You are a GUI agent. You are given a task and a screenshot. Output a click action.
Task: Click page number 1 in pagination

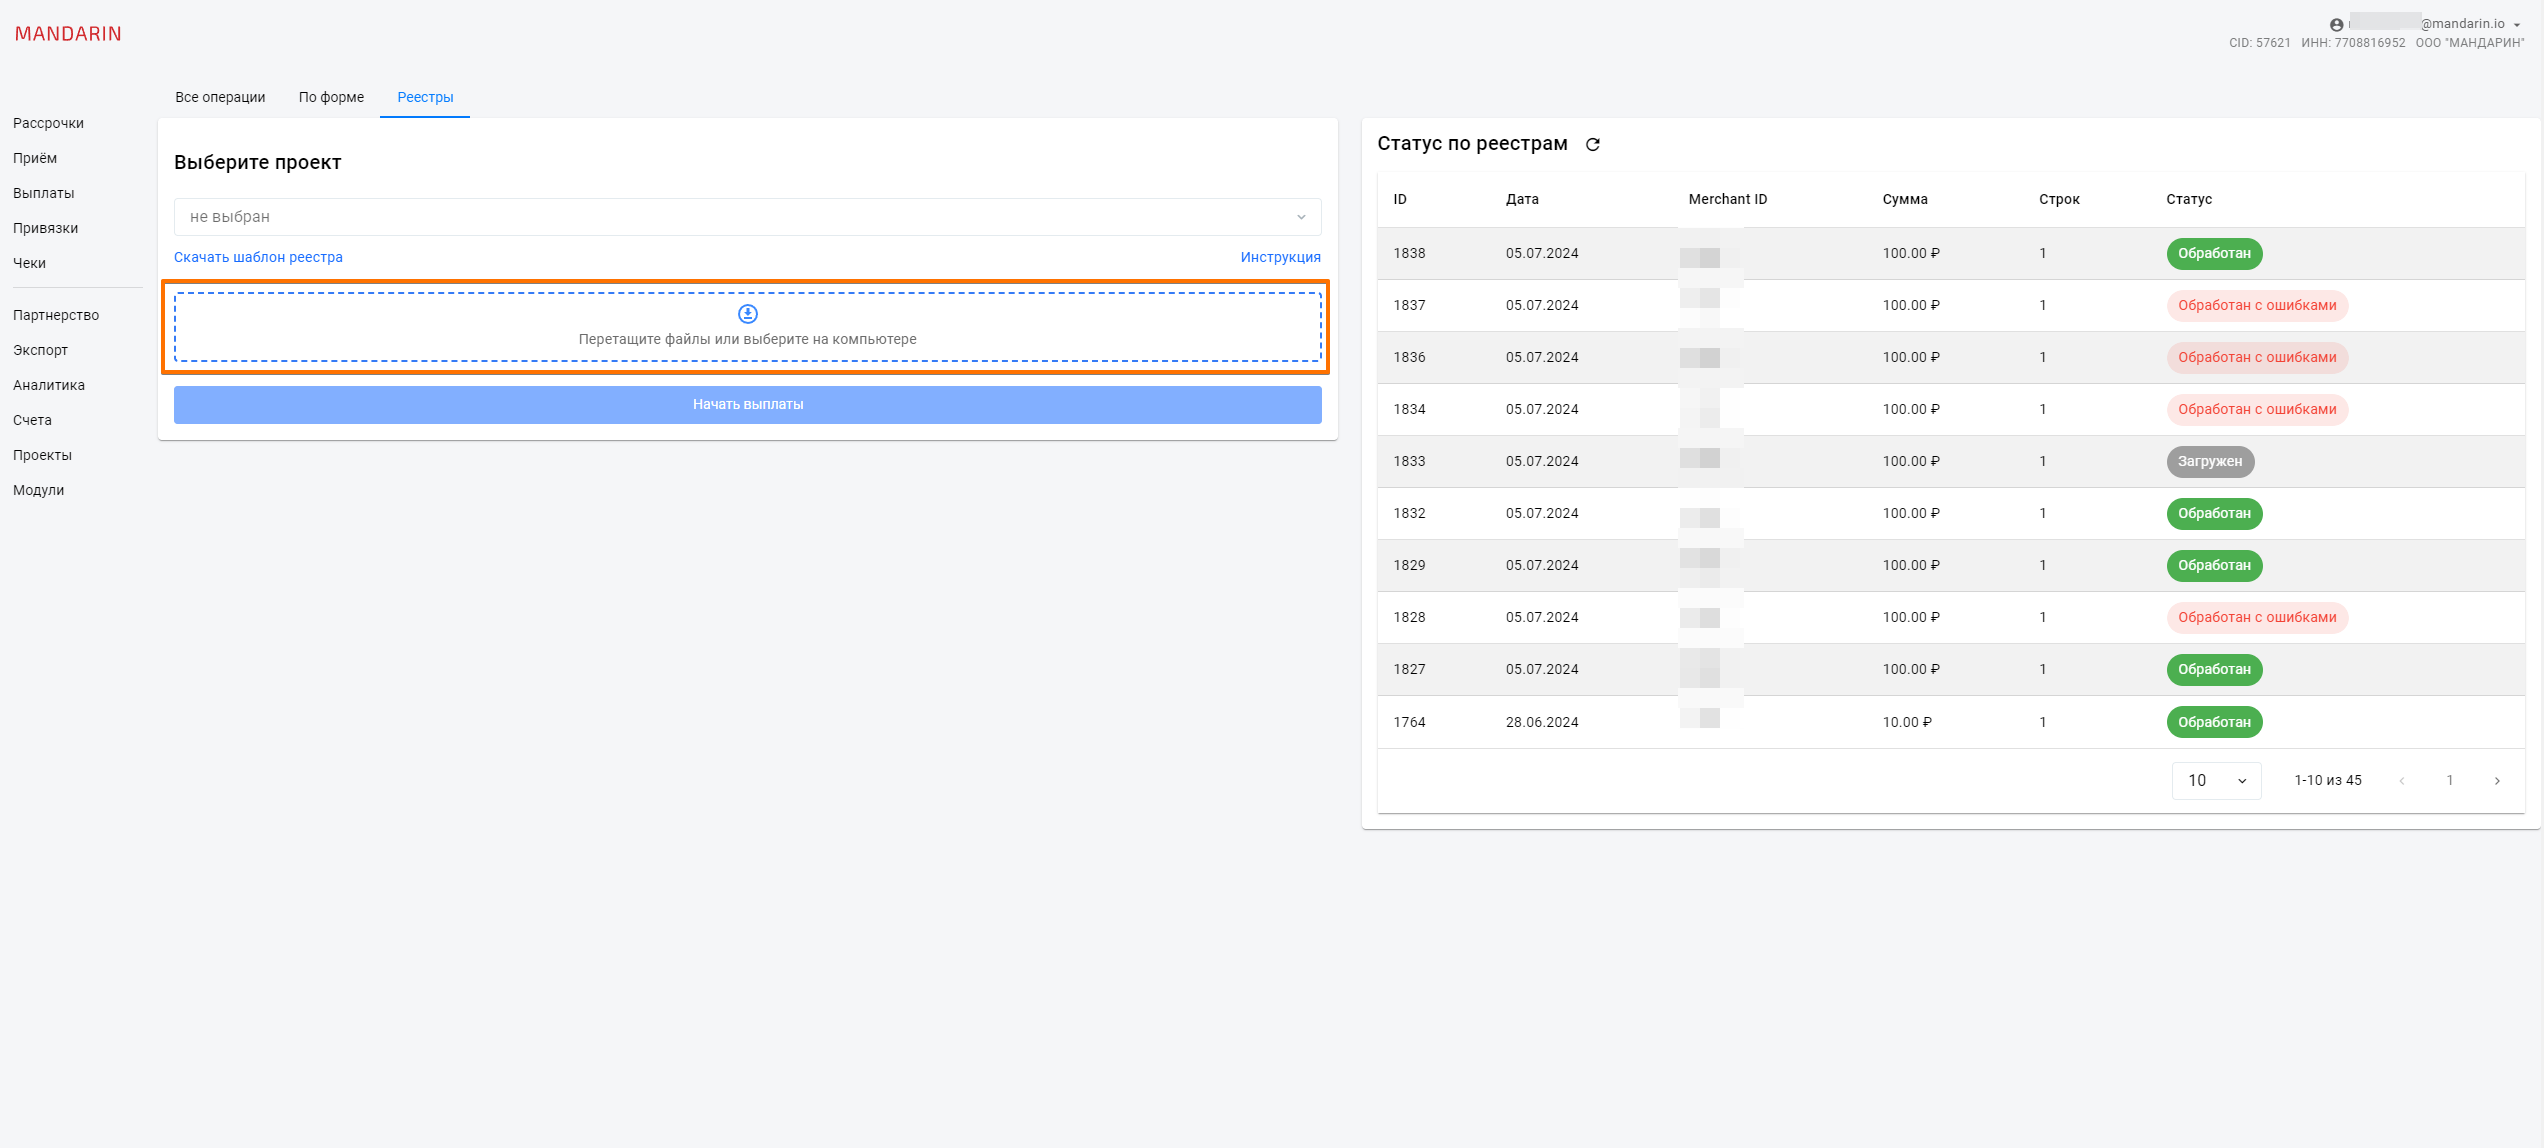2450,781
